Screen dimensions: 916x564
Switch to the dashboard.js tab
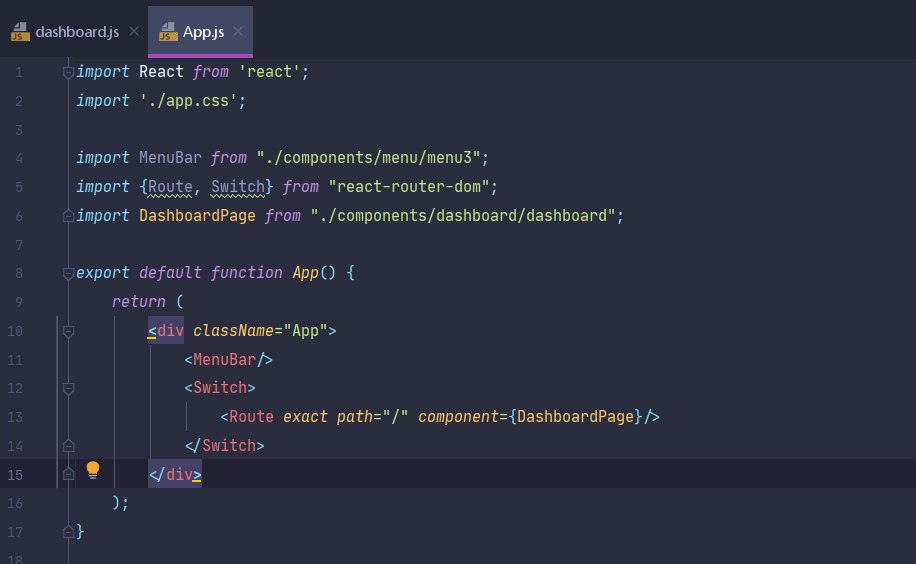click(x=73, y=32)
